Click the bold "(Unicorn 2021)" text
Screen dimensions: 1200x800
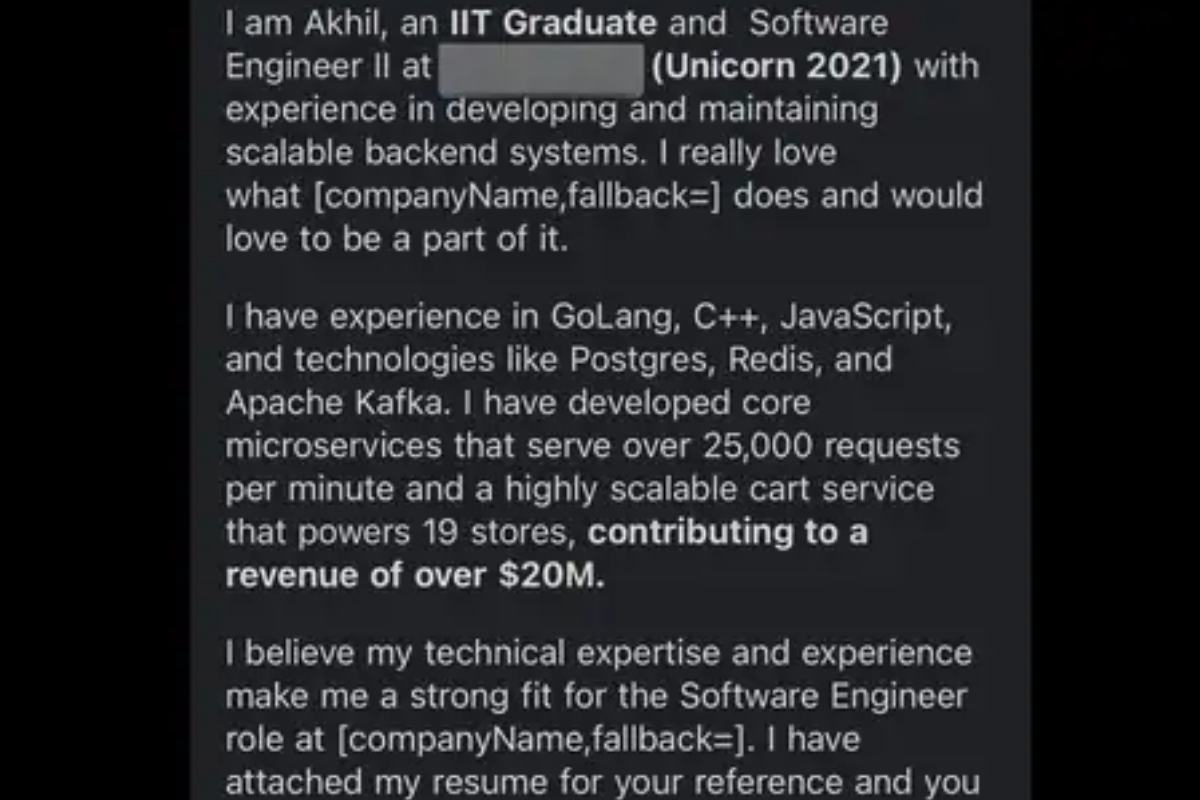776,67
